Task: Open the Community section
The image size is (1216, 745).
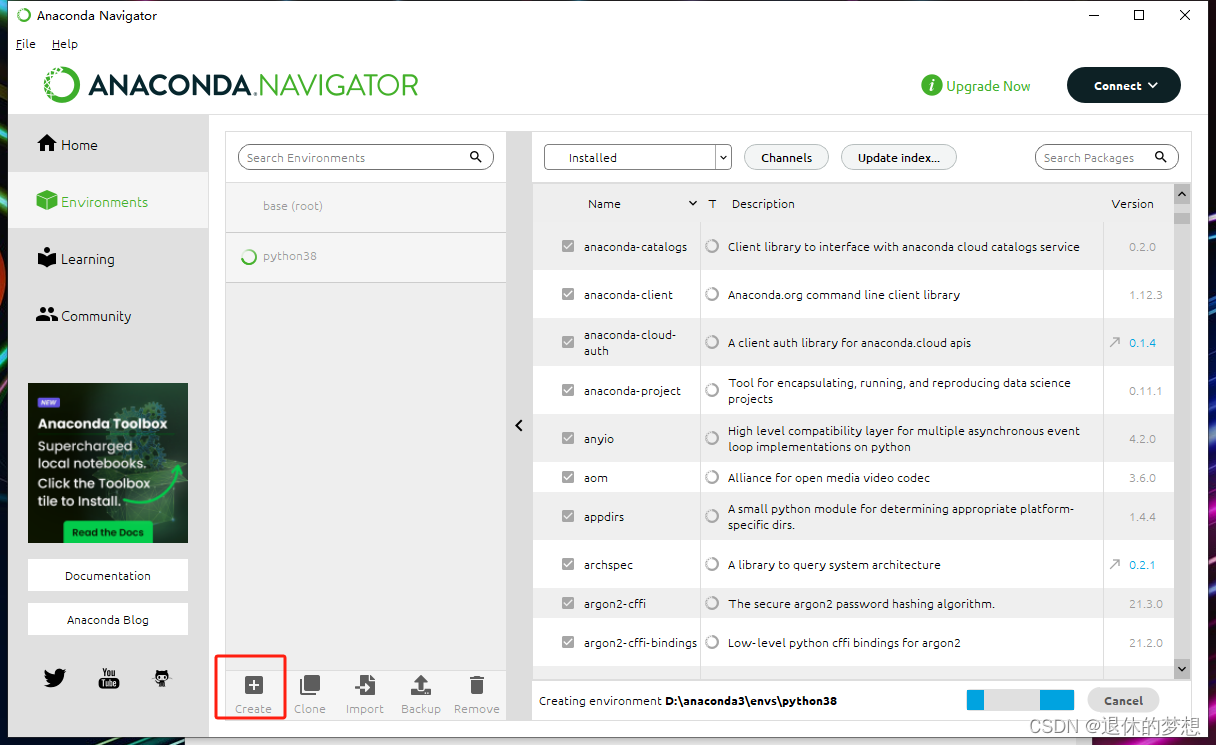Action: (x=108, y=315)
